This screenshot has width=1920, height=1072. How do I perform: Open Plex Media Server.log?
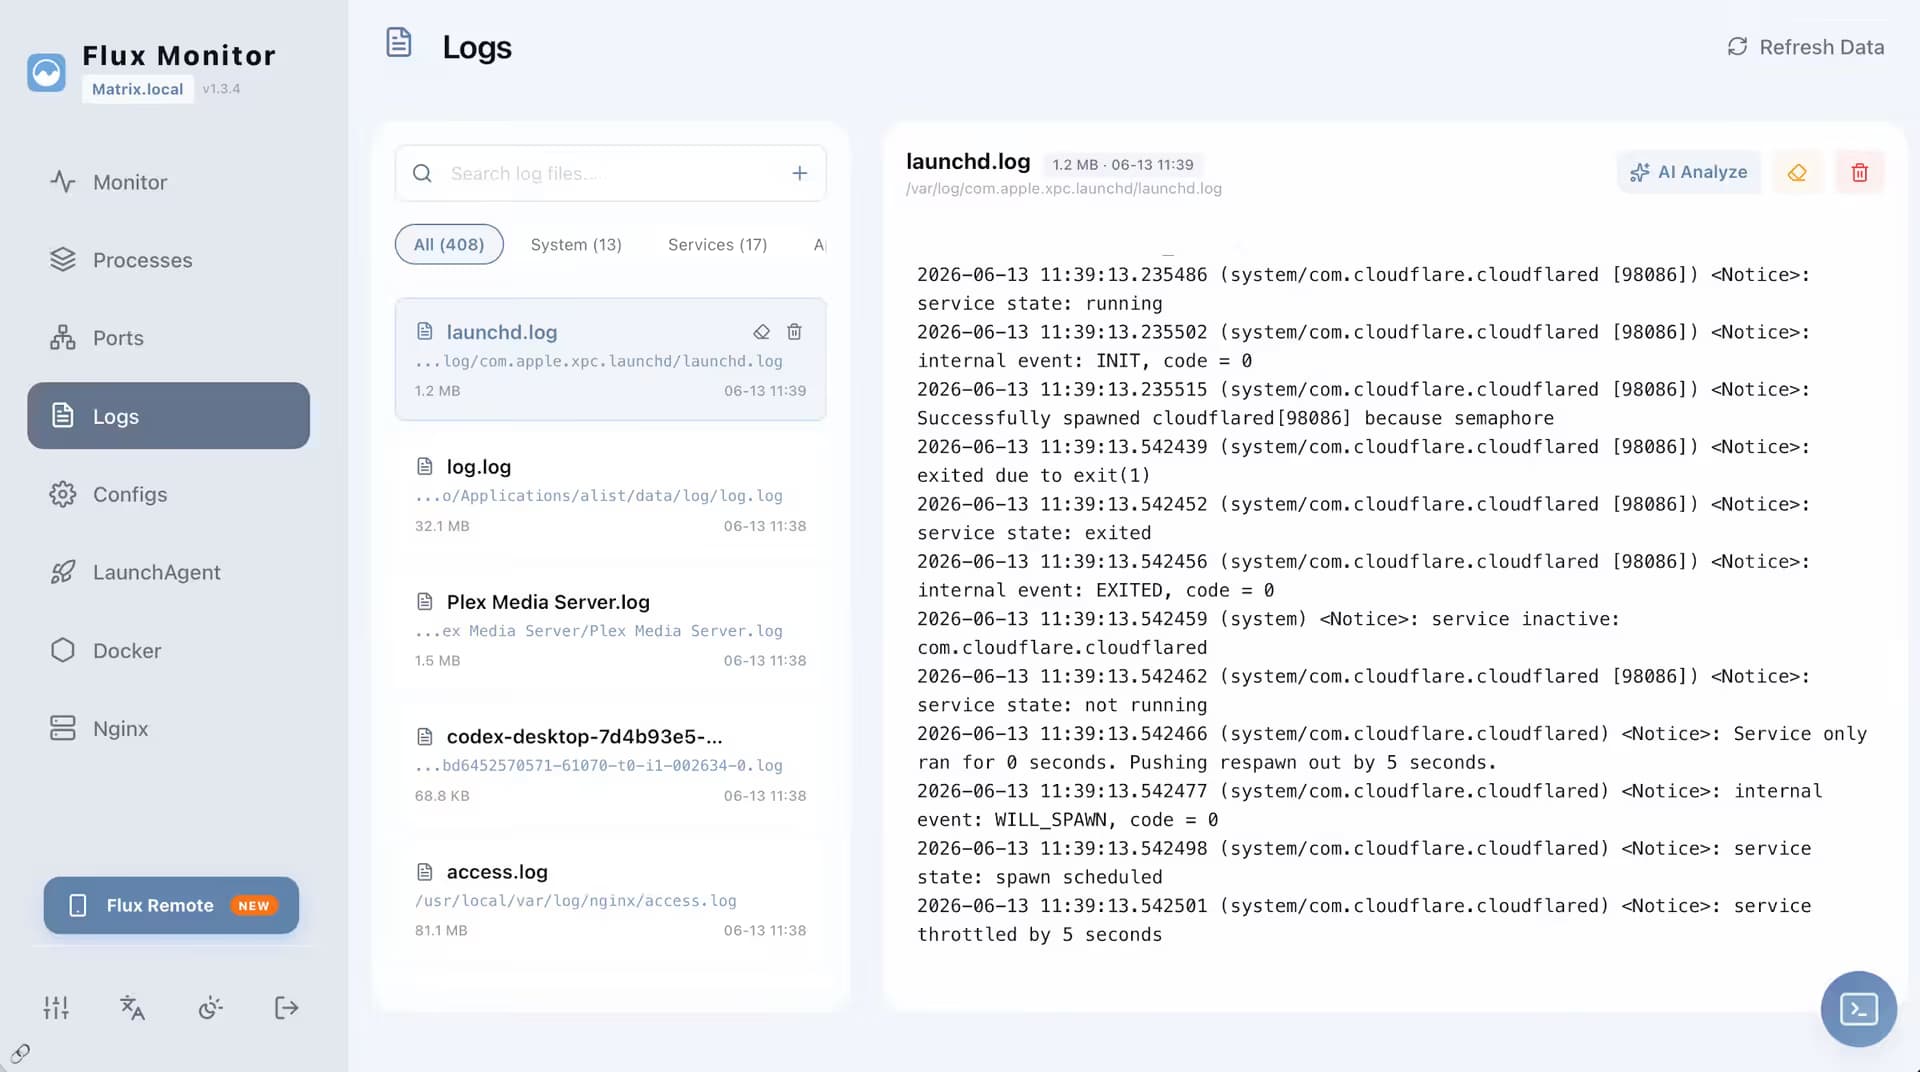click(x=610, y=629)
